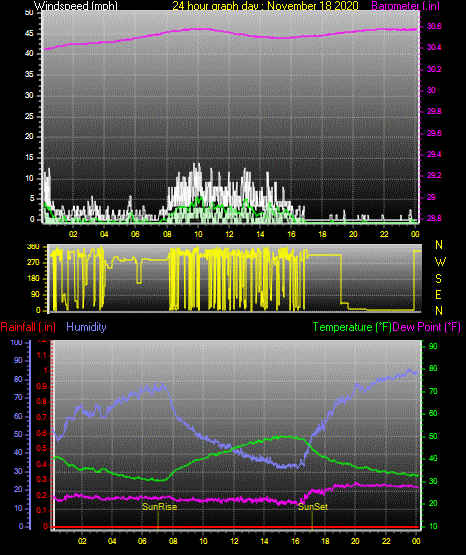This screenshot has width=466, height=555.
Task: Click the N label atop direction scale
Action: (439, 245)
